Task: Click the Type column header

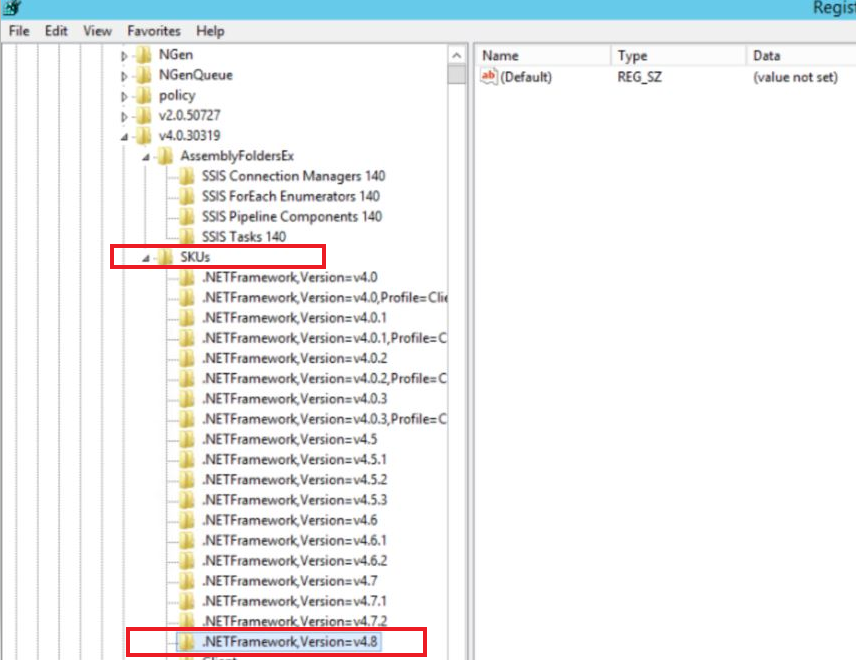Action: 676,56
